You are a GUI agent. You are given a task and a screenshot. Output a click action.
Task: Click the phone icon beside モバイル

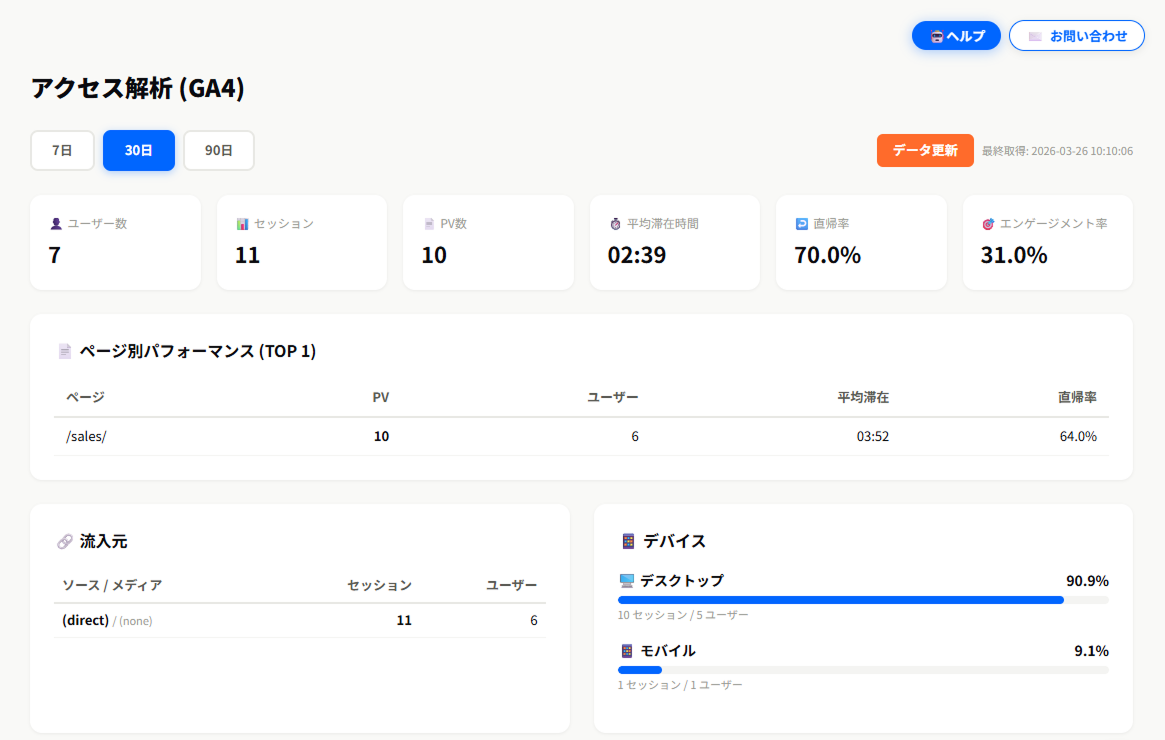pos(627,651)
